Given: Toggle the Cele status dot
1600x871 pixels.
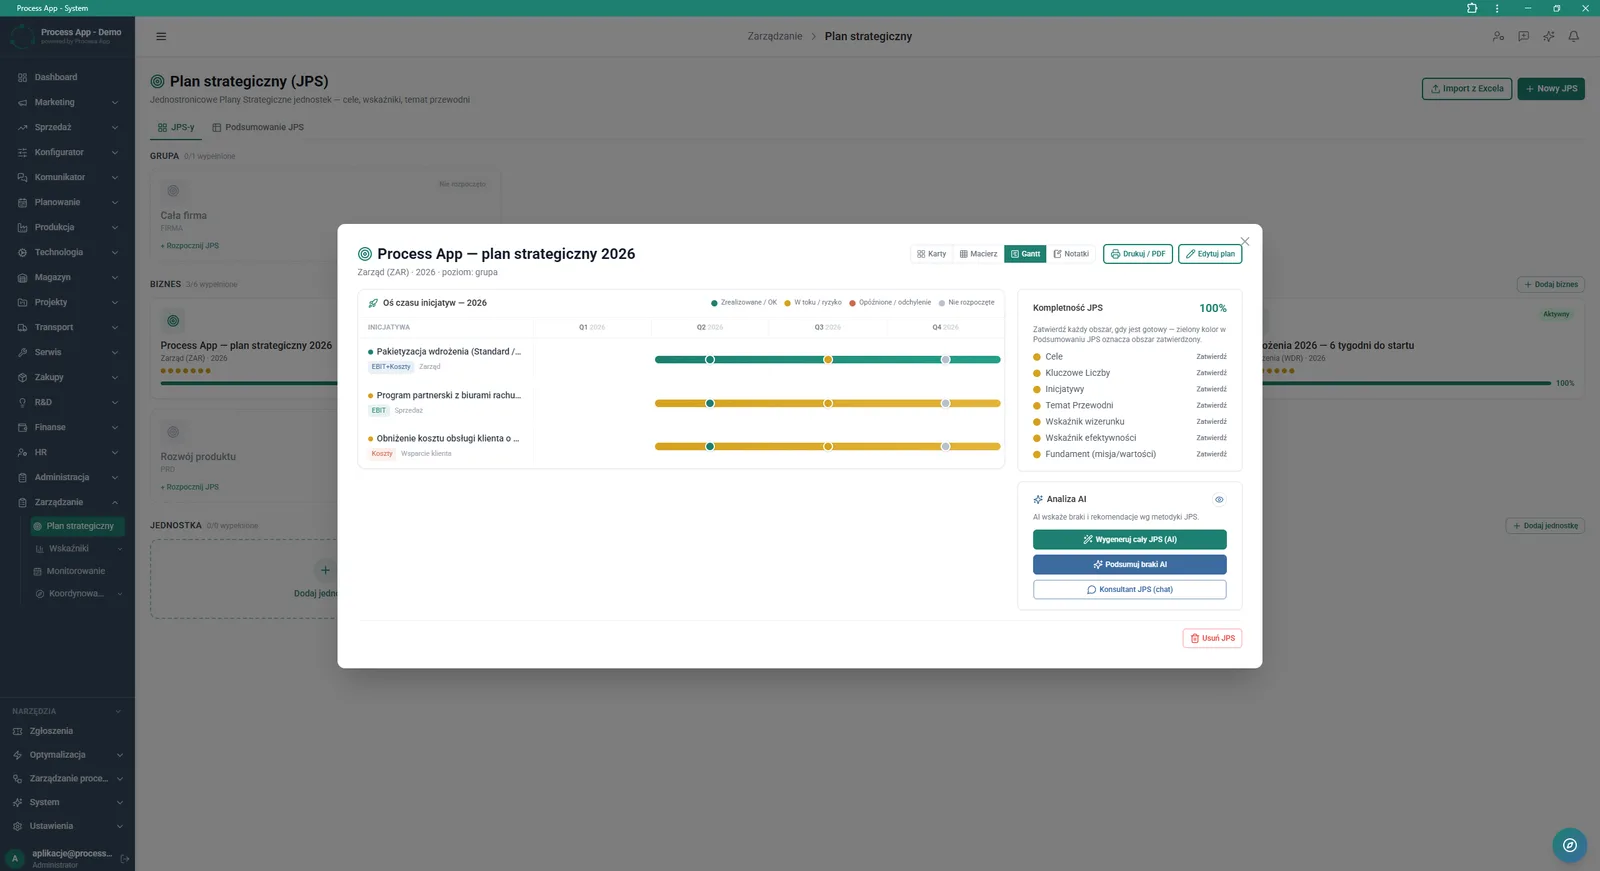Looking at the screenshot, I should pyautogui.click(x=1037, y=357).
